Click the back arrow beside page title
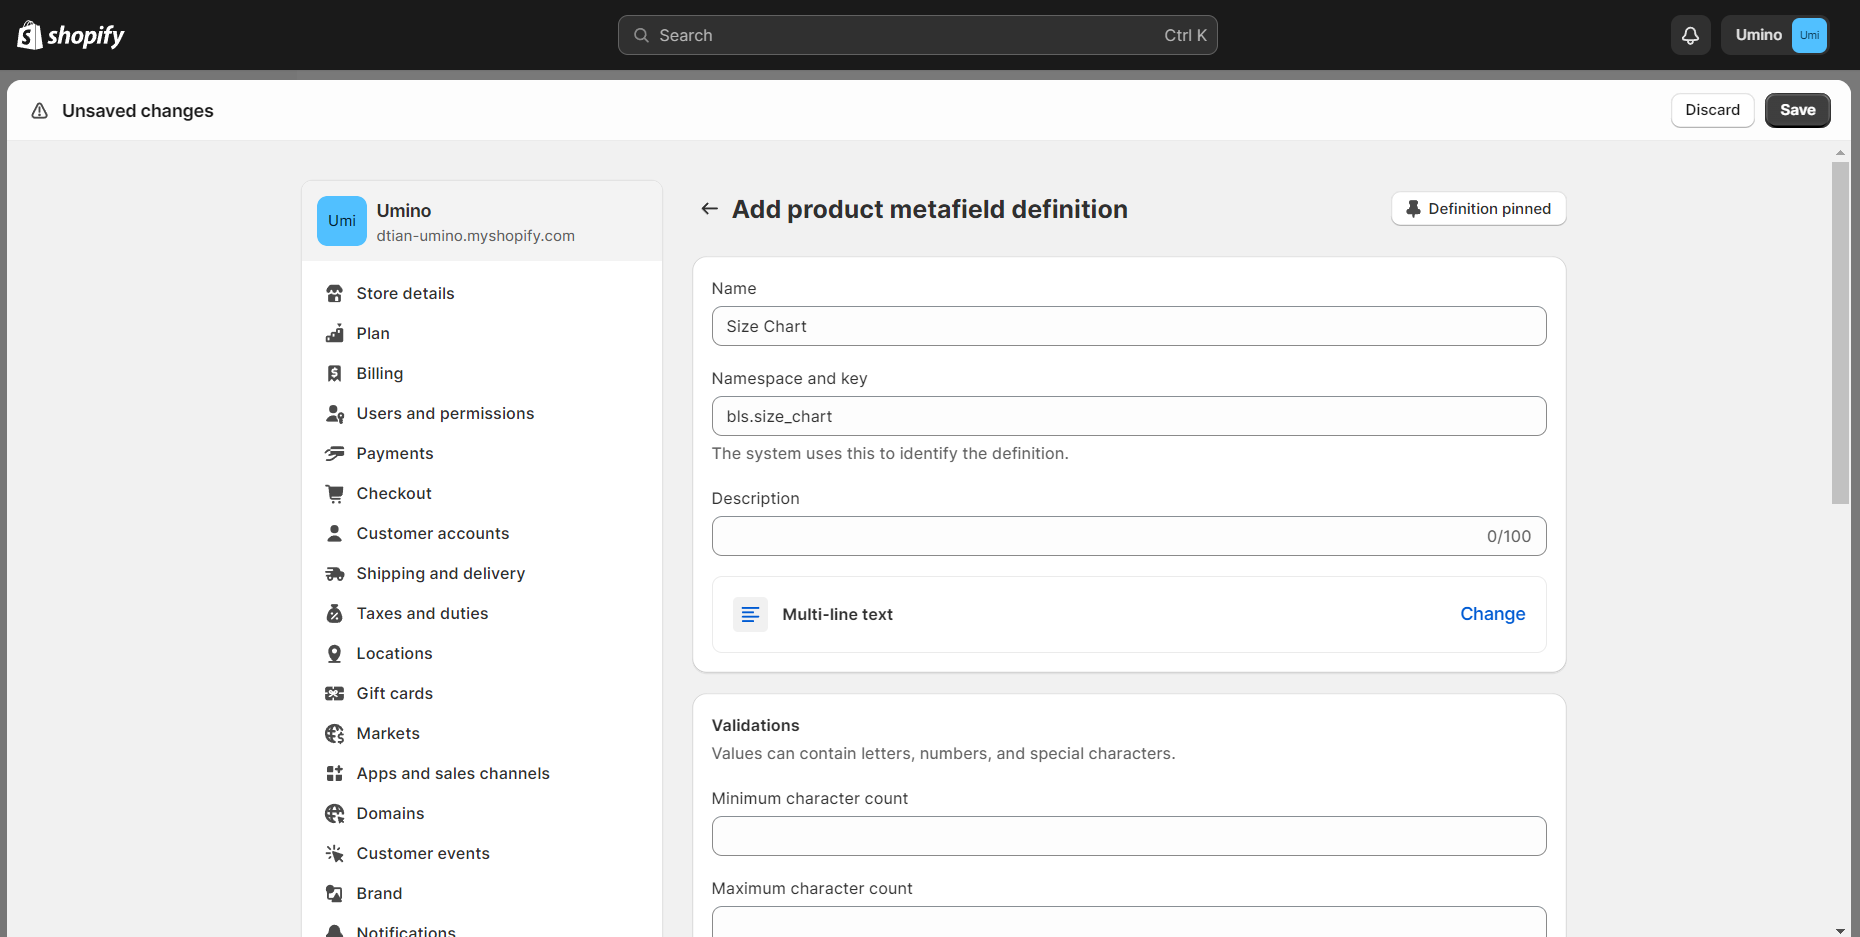1860x937 pixels. tap(709, 209)
